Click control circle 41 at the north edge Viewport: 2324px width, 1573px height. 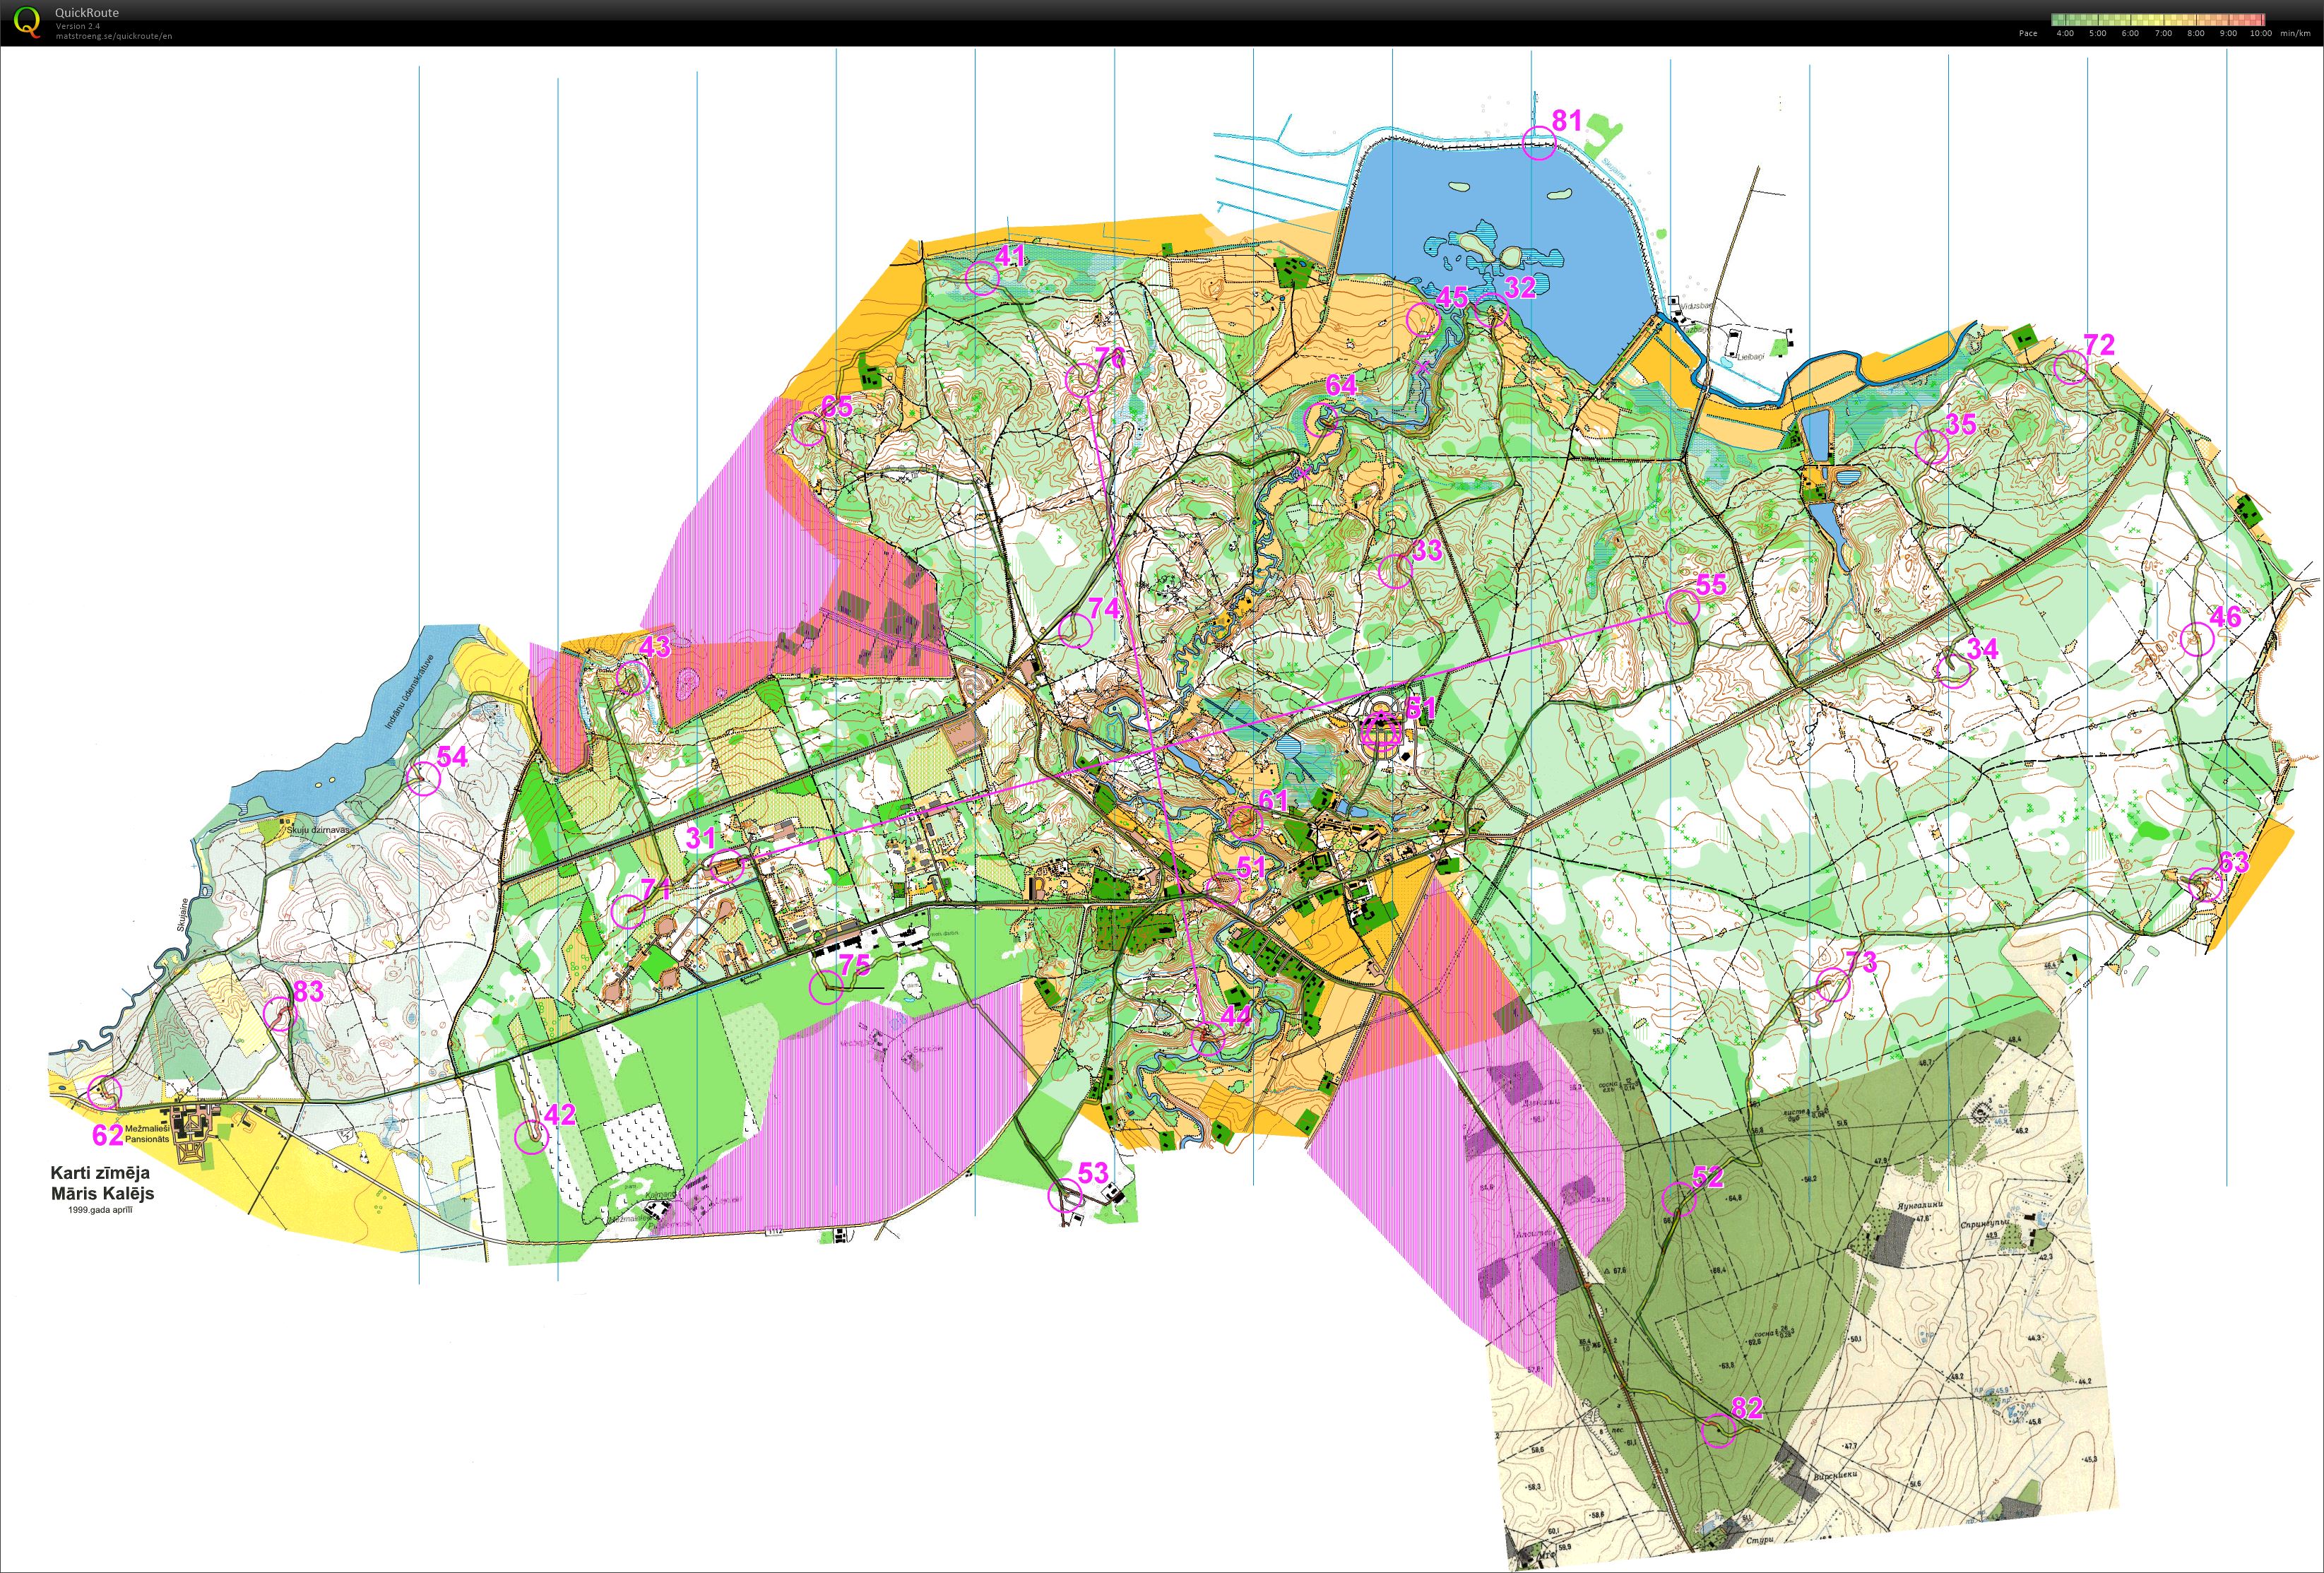[982, 278]
